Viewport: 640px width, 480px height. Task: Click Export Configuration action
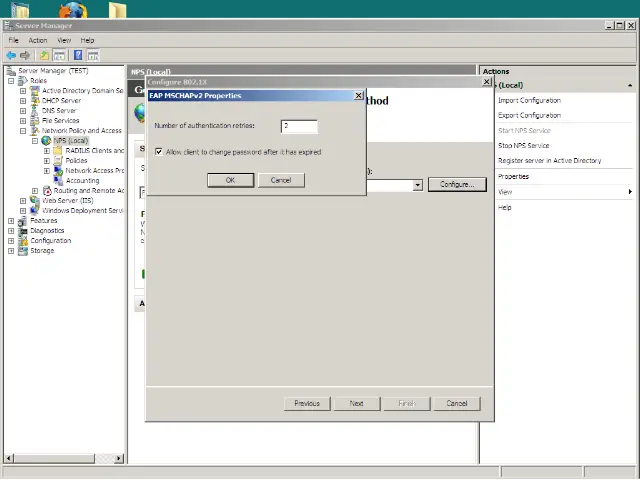529,116
